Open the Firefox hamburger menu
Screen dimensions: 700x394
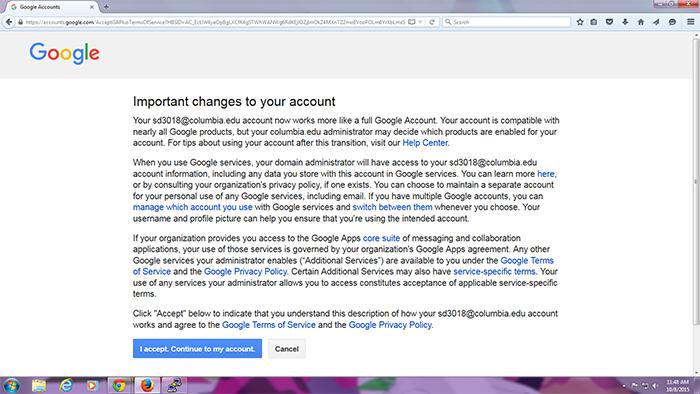(x=690, y=22)
